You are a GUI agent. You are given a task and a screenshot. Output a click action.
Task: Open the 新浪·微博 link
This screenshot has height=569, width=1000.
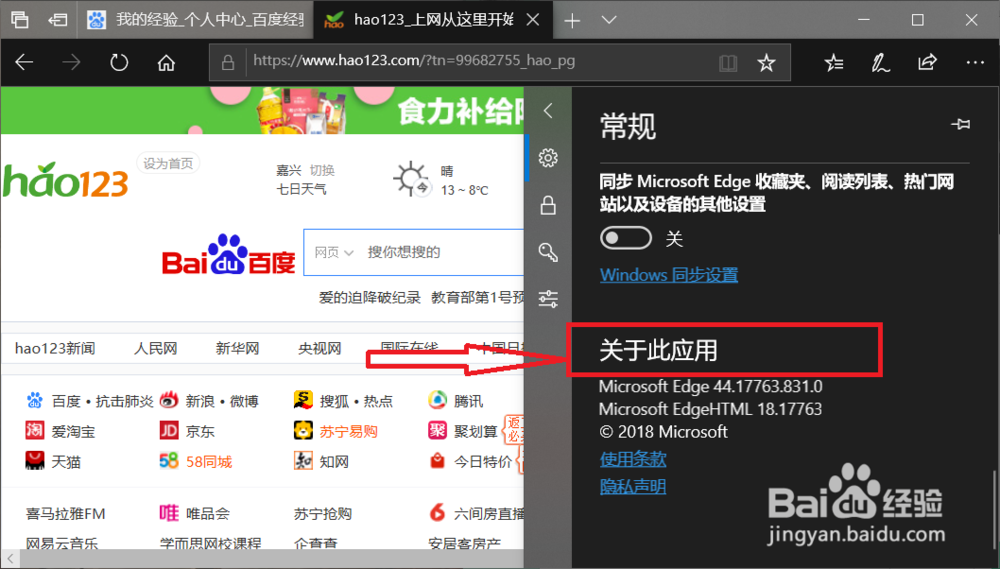click(222, 401)
